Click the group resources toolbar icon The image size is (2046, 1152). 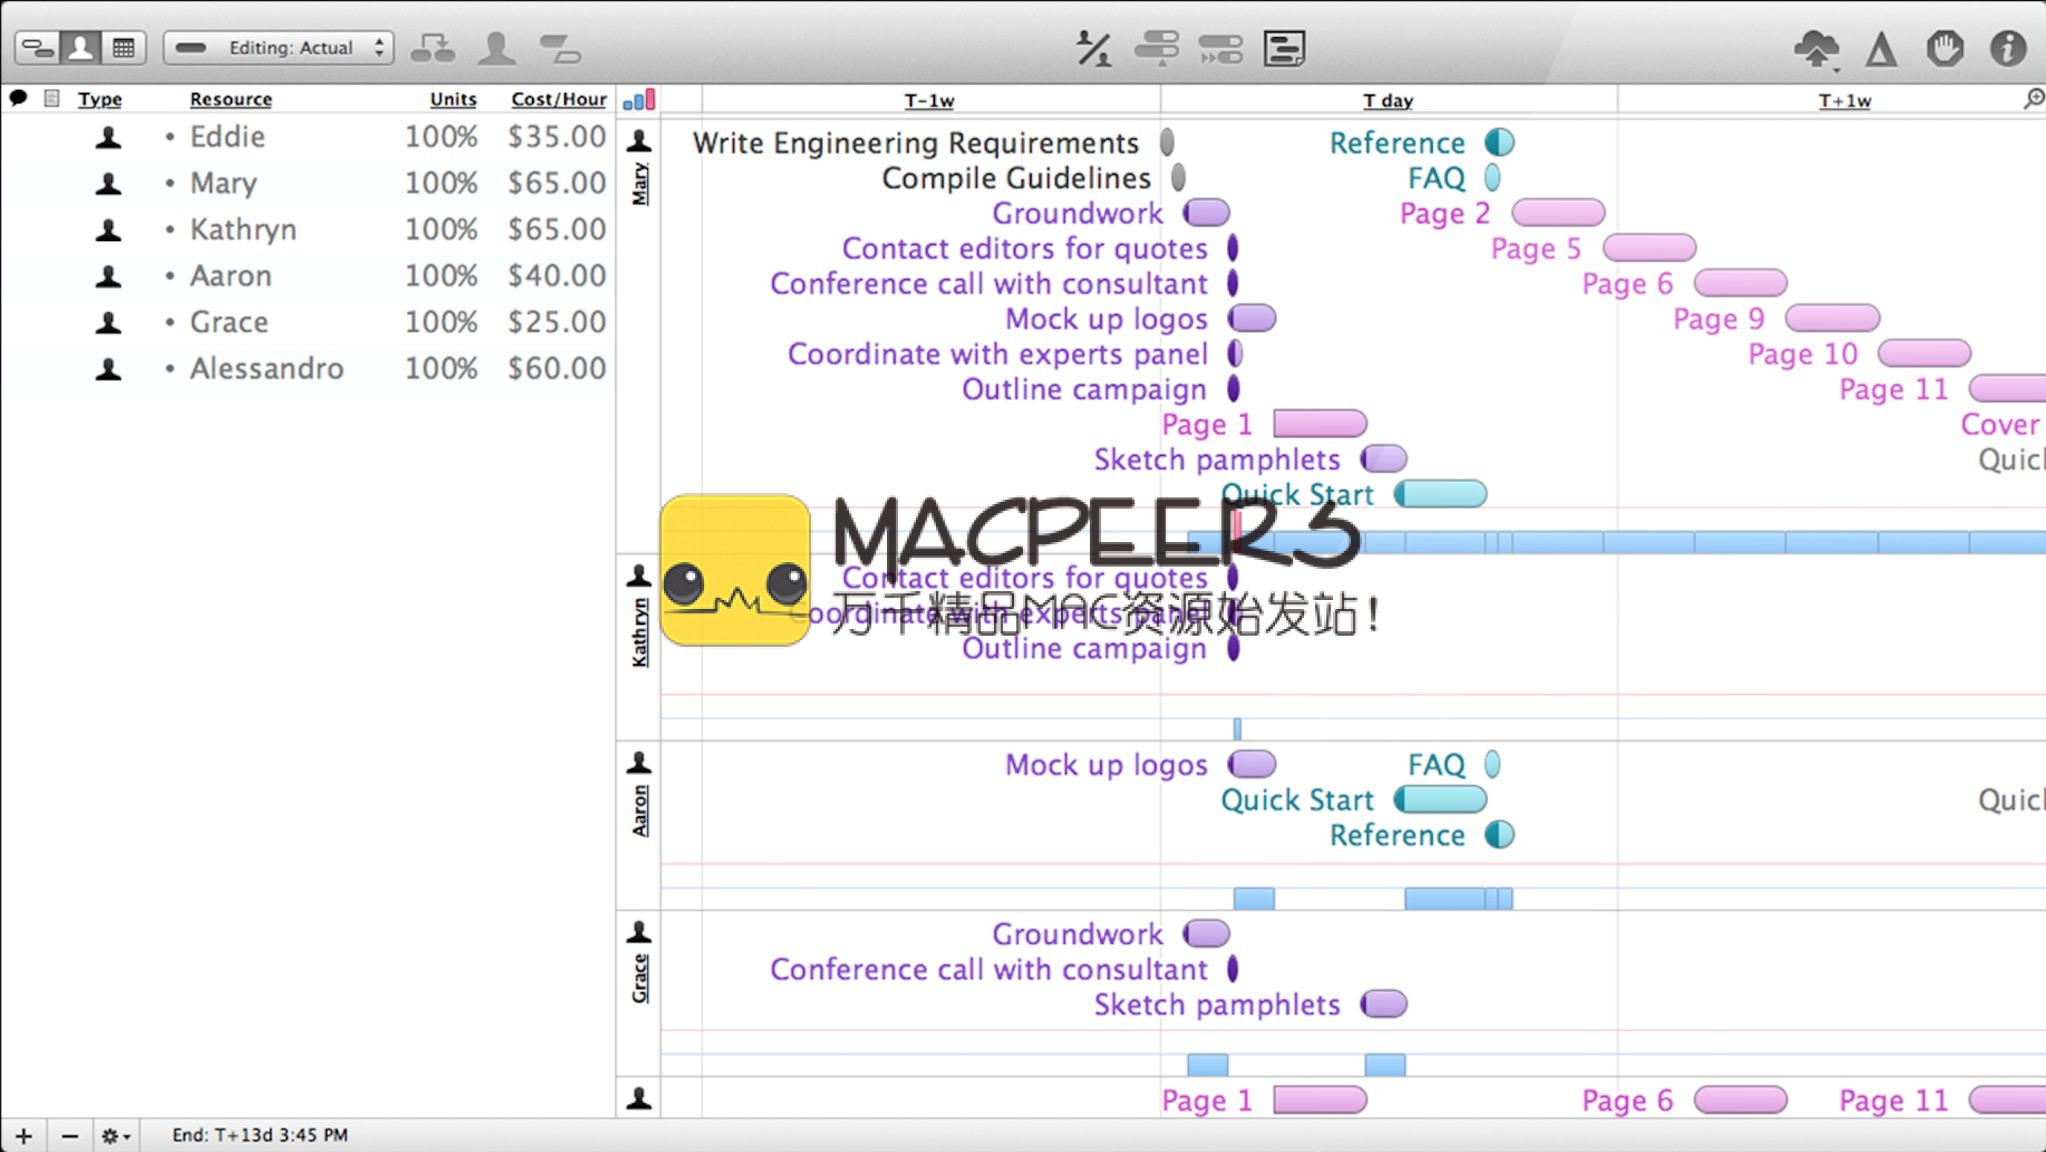432,48
